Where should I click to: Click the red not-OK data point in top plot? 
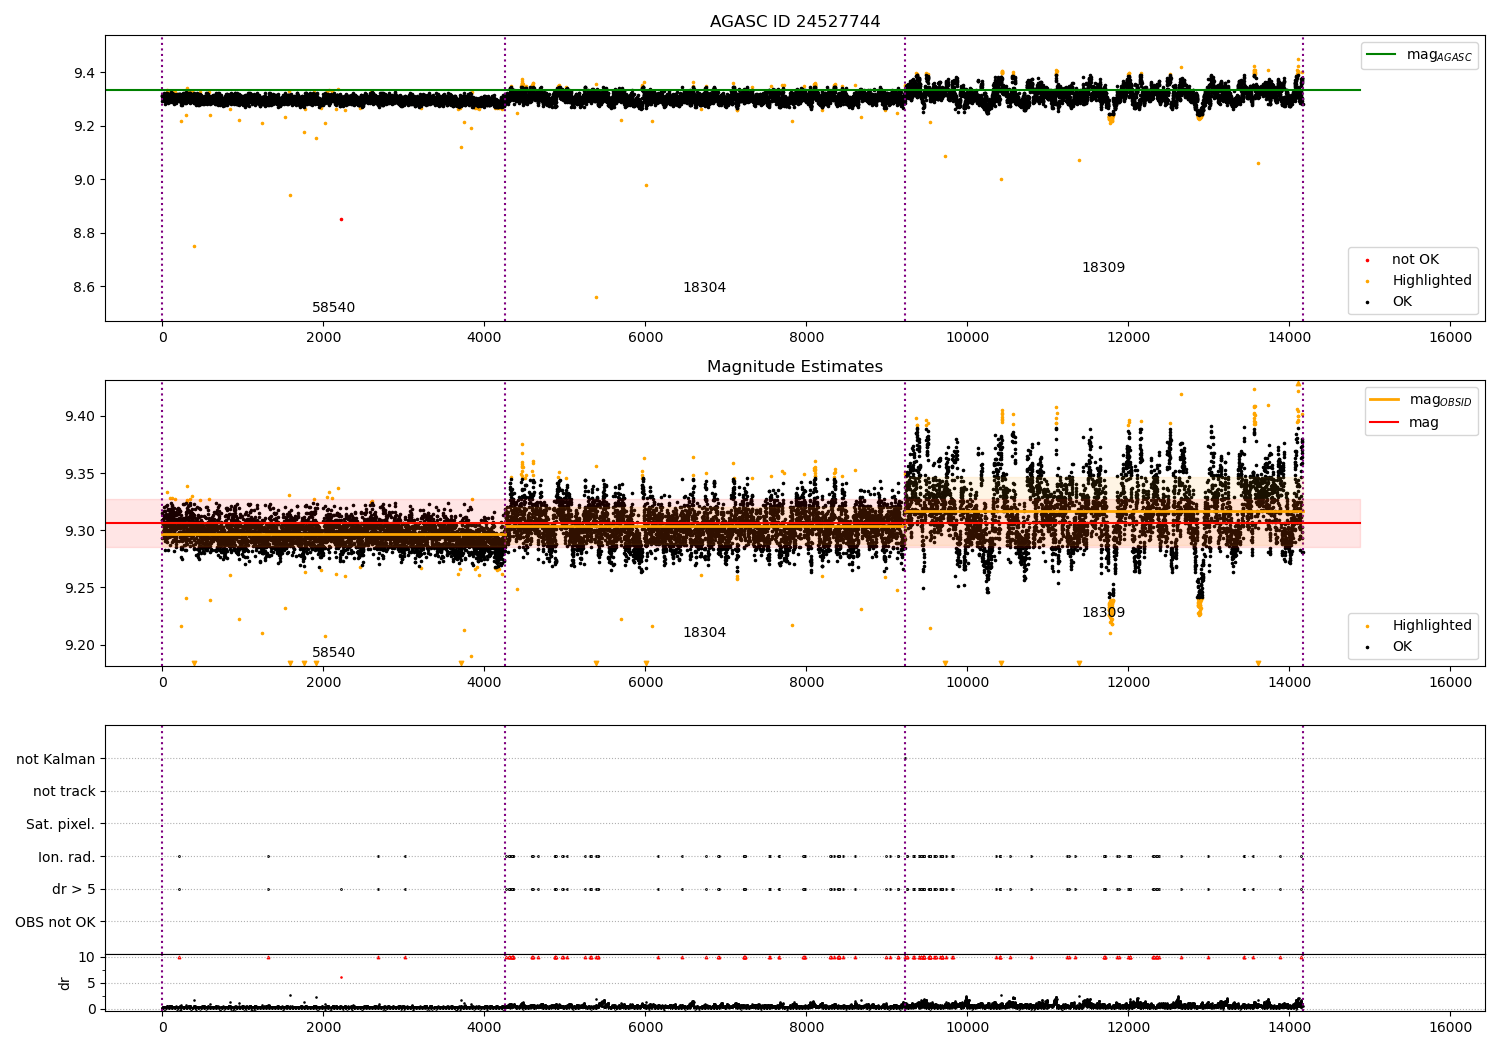(x=341, y=219)
